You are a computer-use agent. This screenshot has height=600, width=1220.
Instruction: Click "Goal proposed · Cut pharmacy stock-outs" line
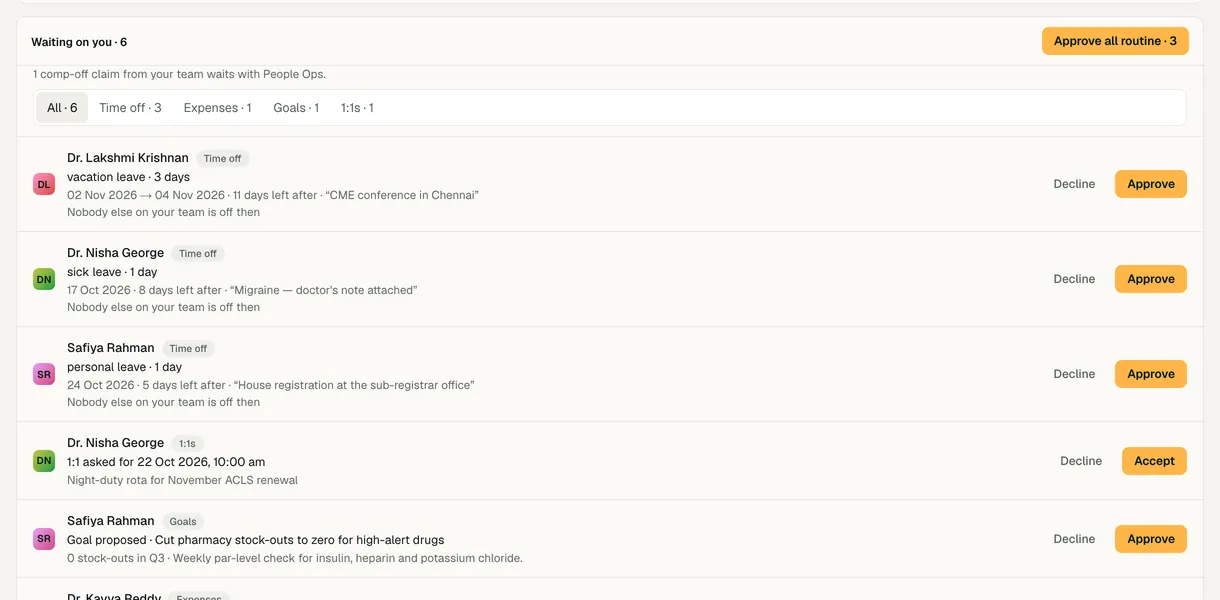click(256, 540)
